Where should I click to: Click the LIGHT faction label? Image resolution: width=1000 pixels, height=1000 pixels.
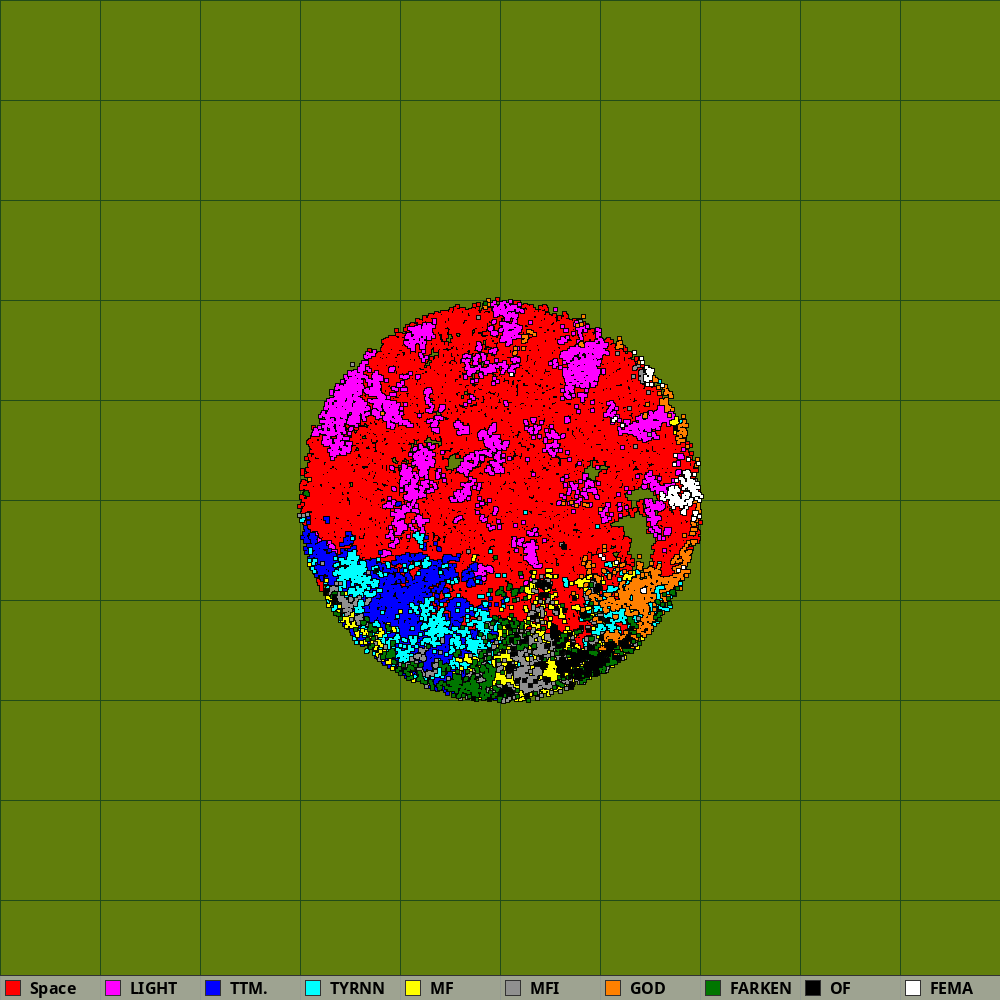pos(153,988)
